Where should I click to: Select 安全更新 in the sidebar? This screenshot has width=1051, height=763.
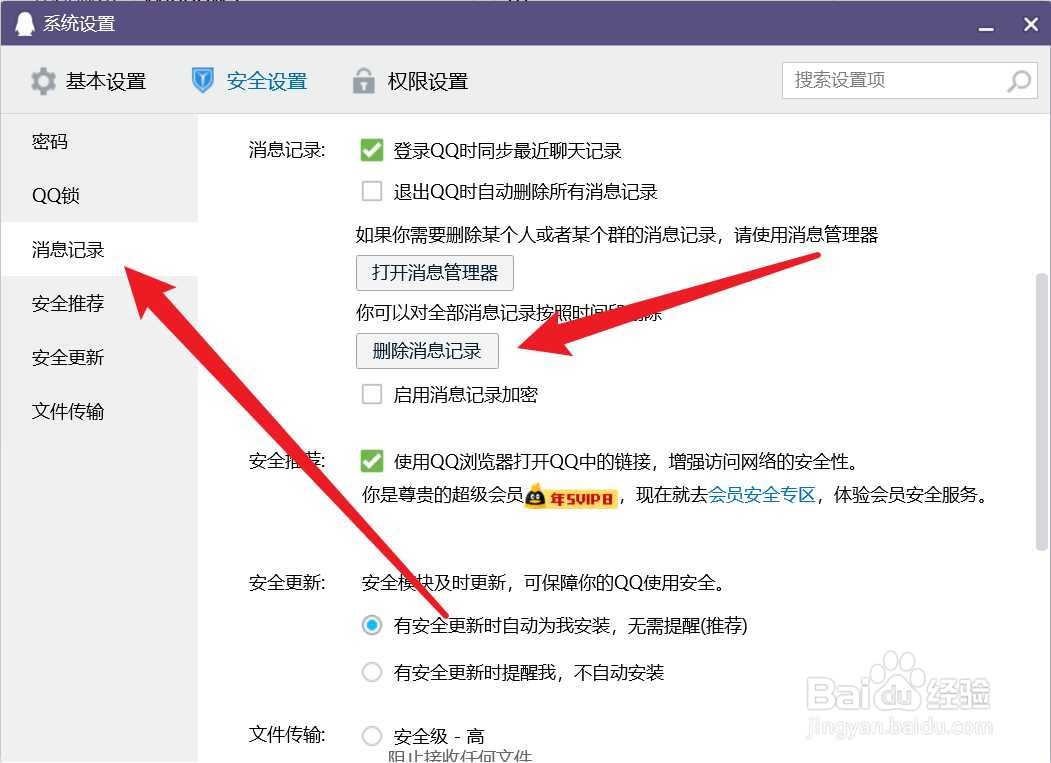click(x=99, y=357)
